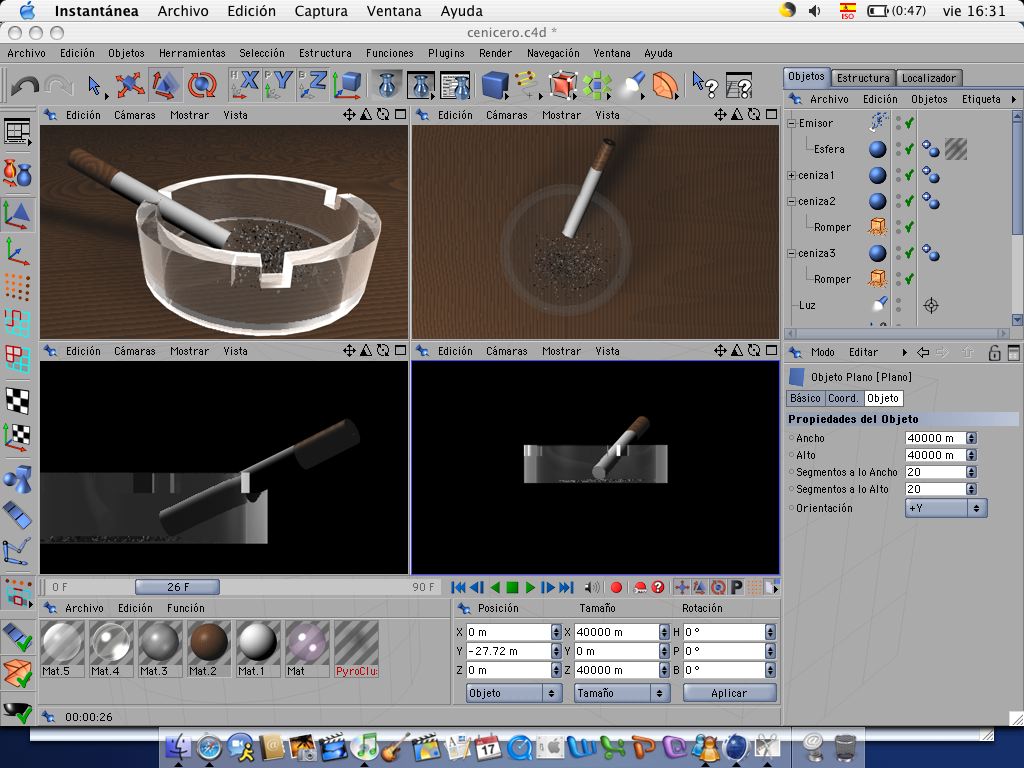
Task: Toggle the green check on ceniza1
Action: (x=909, y=175)
